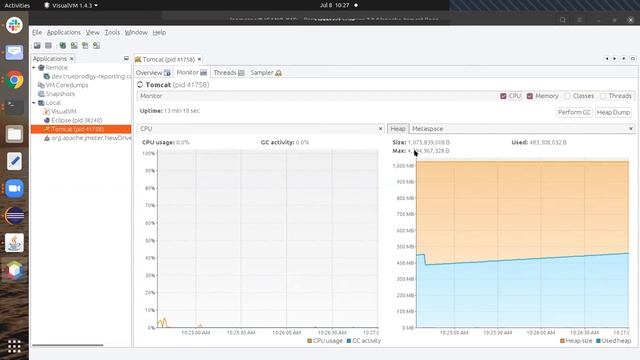Switch to the Threads tab
640x360 pixels.
[229, 73]
